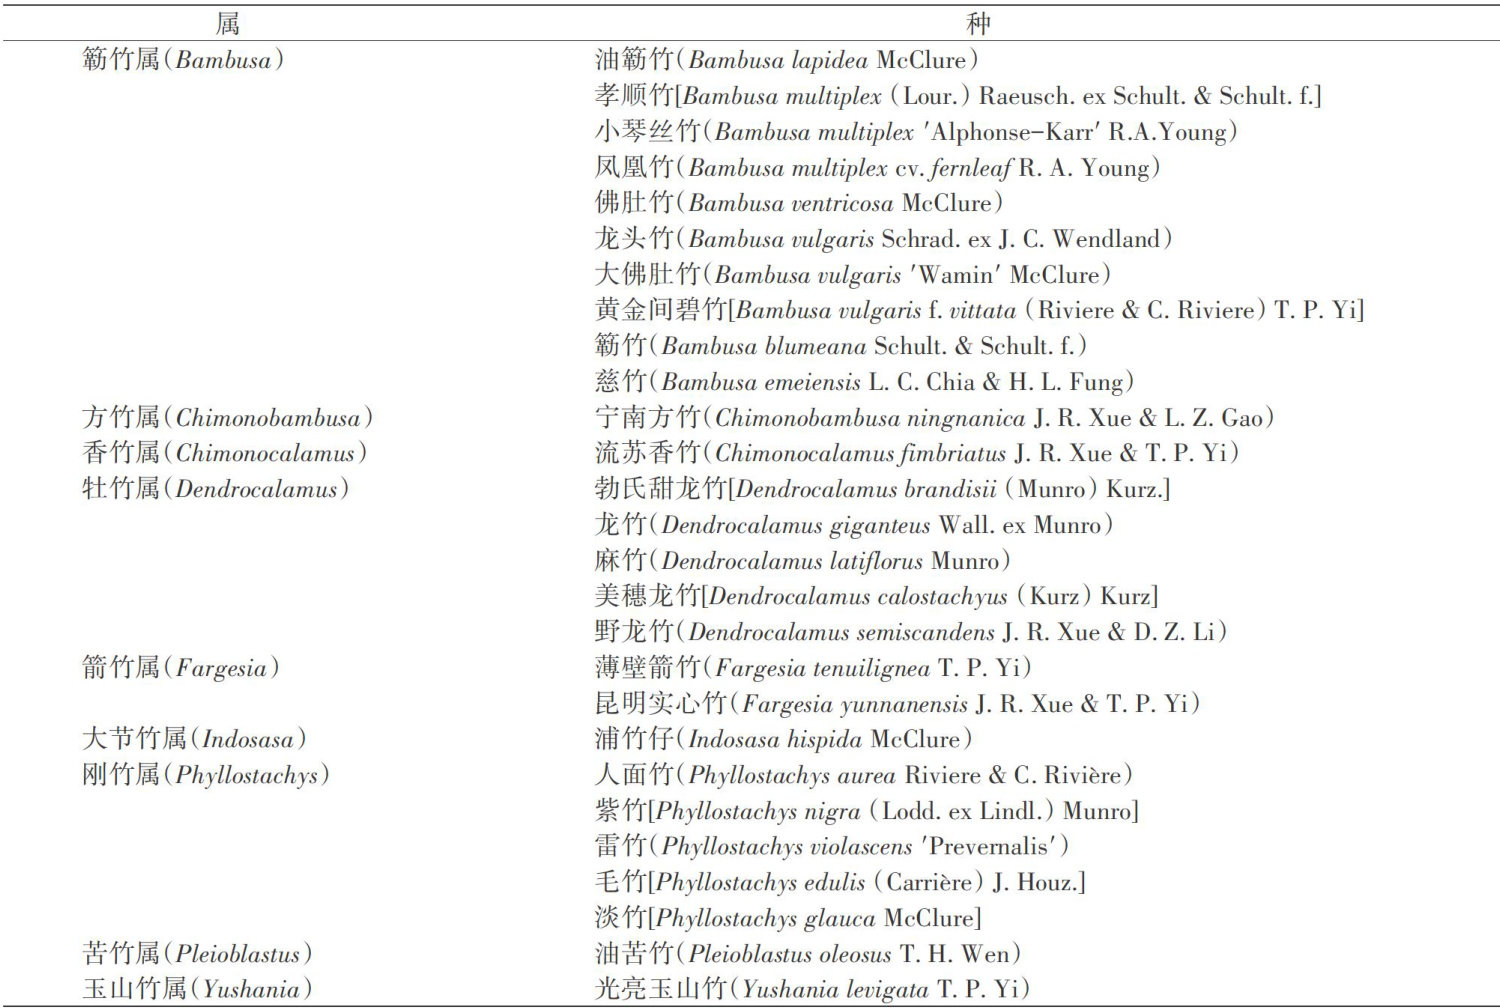Select the 簕竹属 (Bambusa) genus cell

pos(183,60)
